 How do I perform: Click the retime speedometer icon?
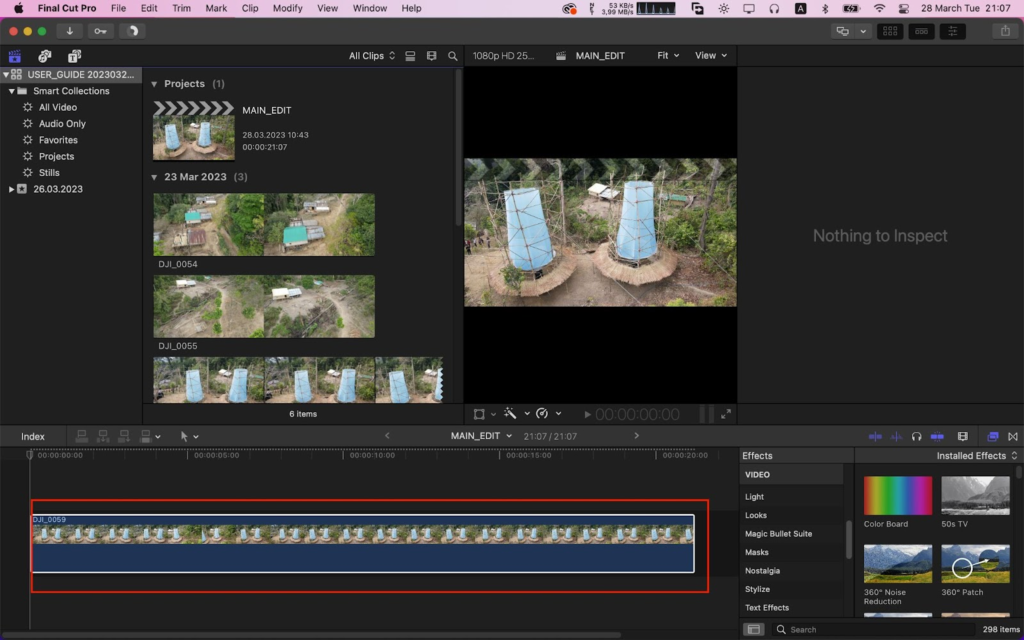[x=542, y=413]
